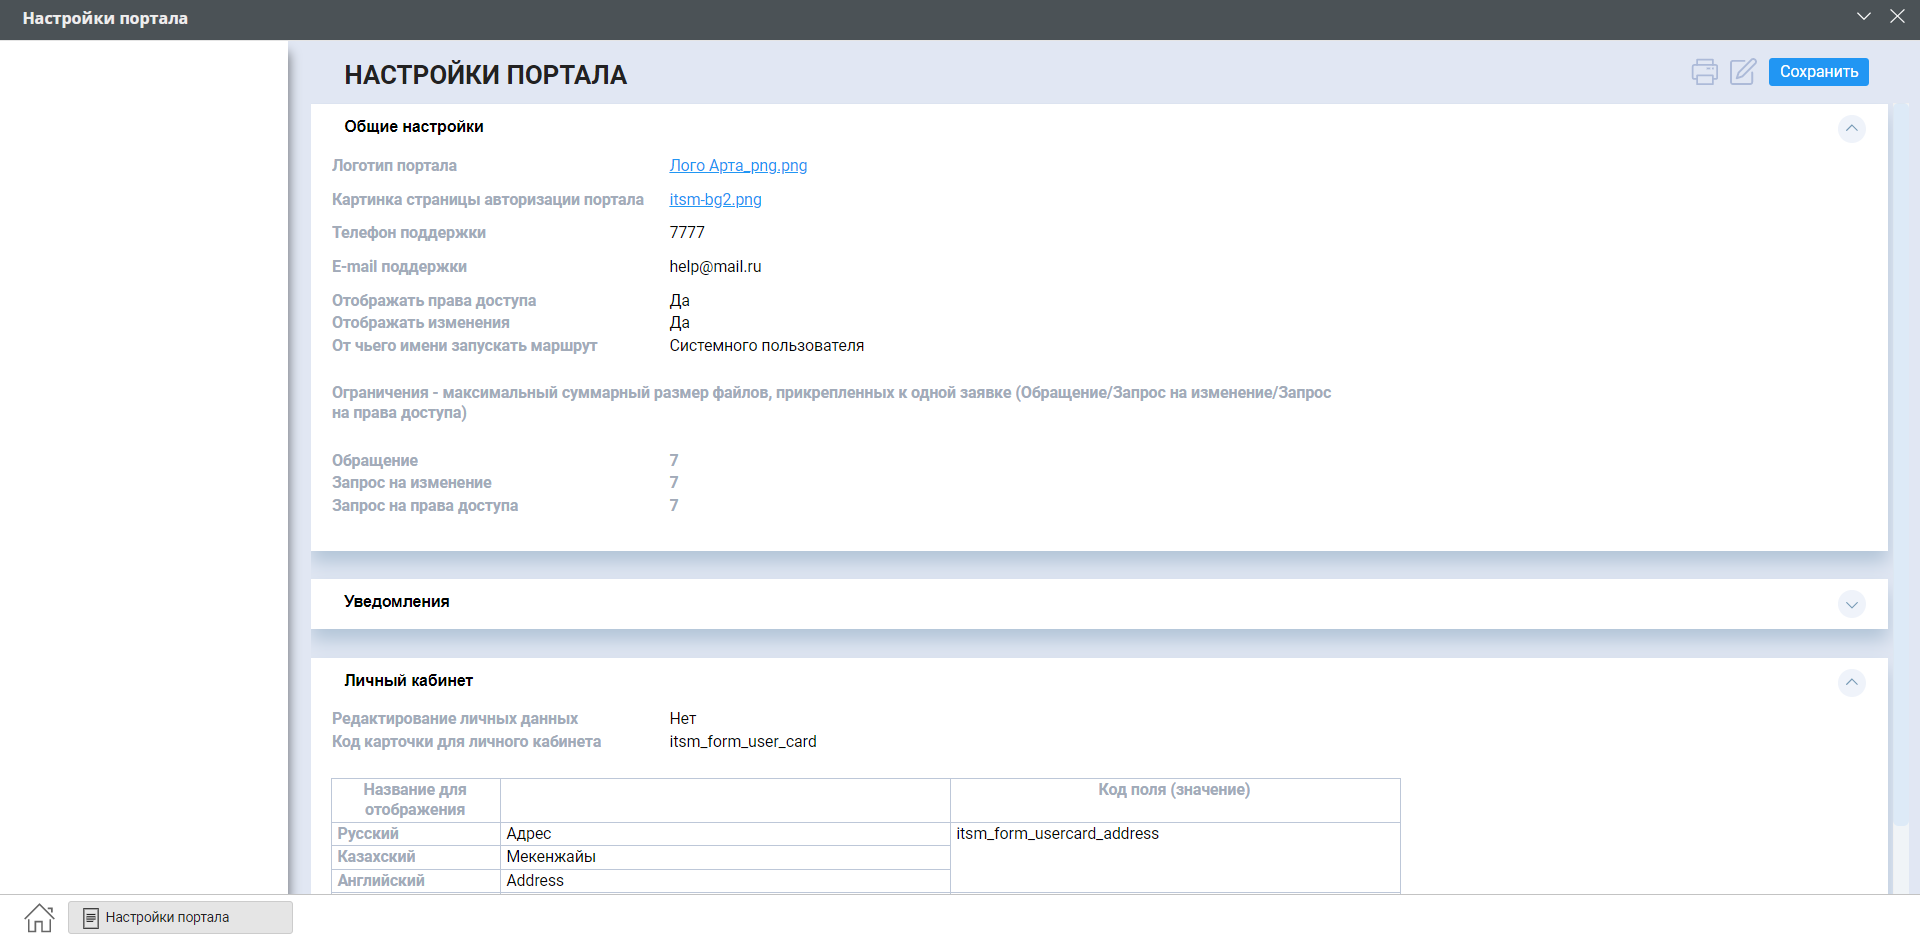The image size is (1920, 938).
Task: Open the Лого Арта_png.png link
Action: click(738, 166)
